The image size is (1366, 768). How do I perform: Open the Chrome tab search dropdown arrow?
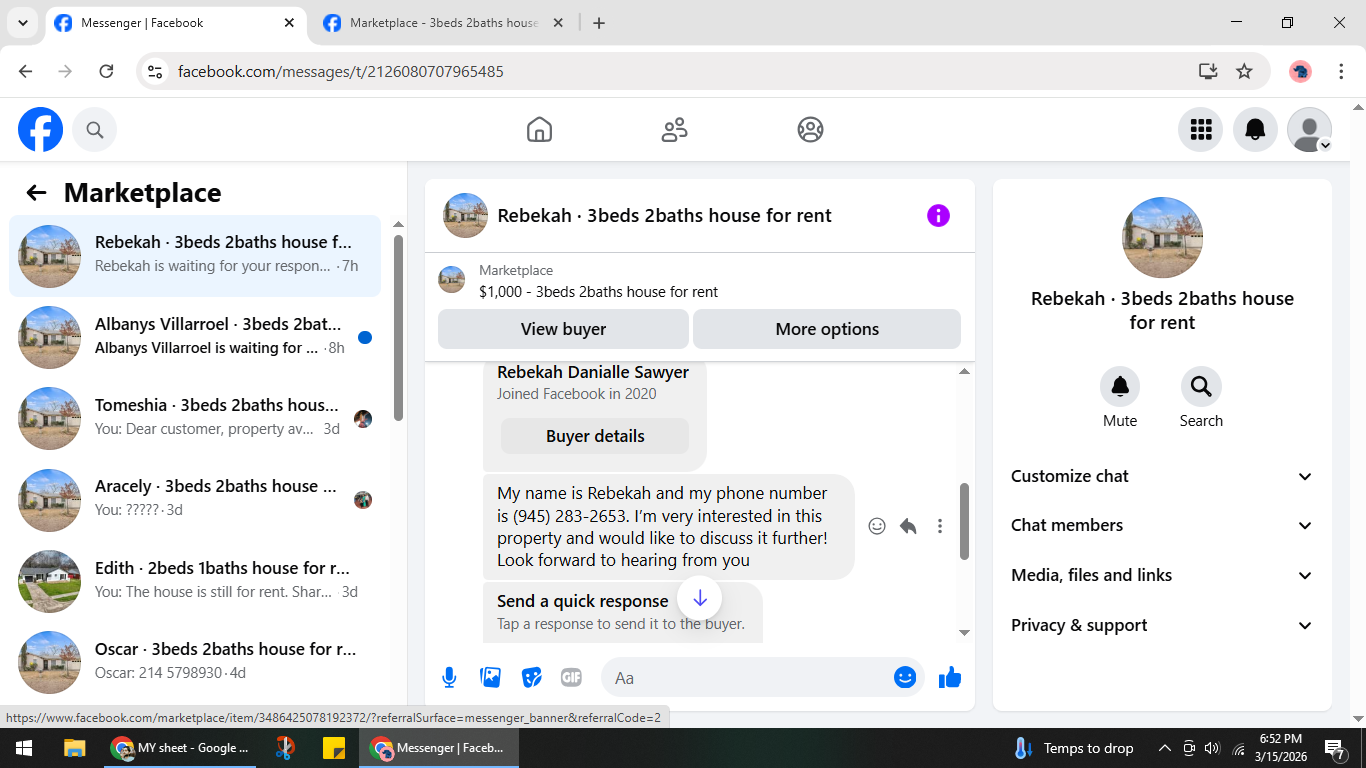[x=22, y=23]
